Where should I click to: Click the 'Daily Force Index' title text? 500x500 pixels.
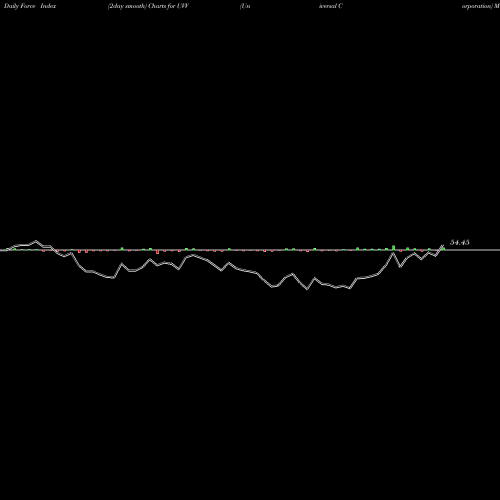(30, 6)
